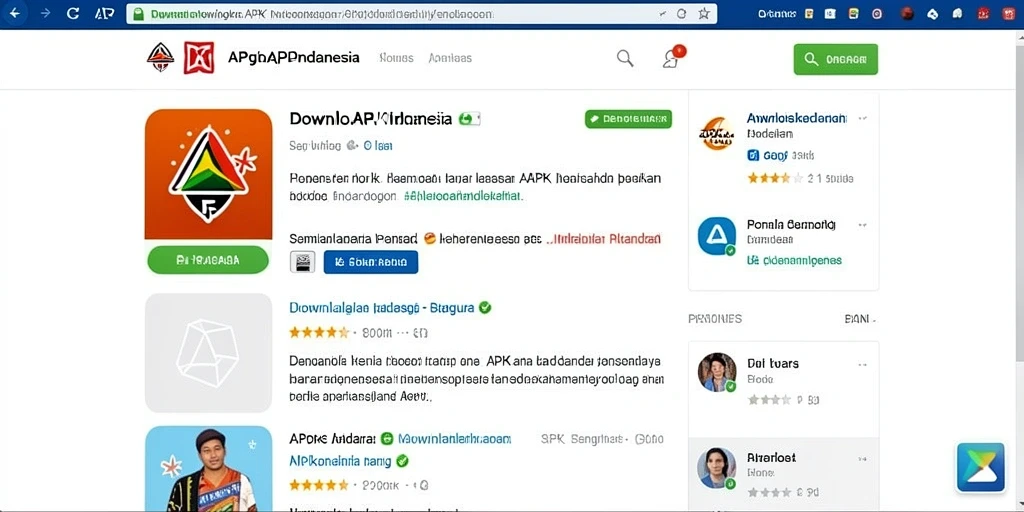Click the green verified check after 'Btagura'

coord(485,308)
